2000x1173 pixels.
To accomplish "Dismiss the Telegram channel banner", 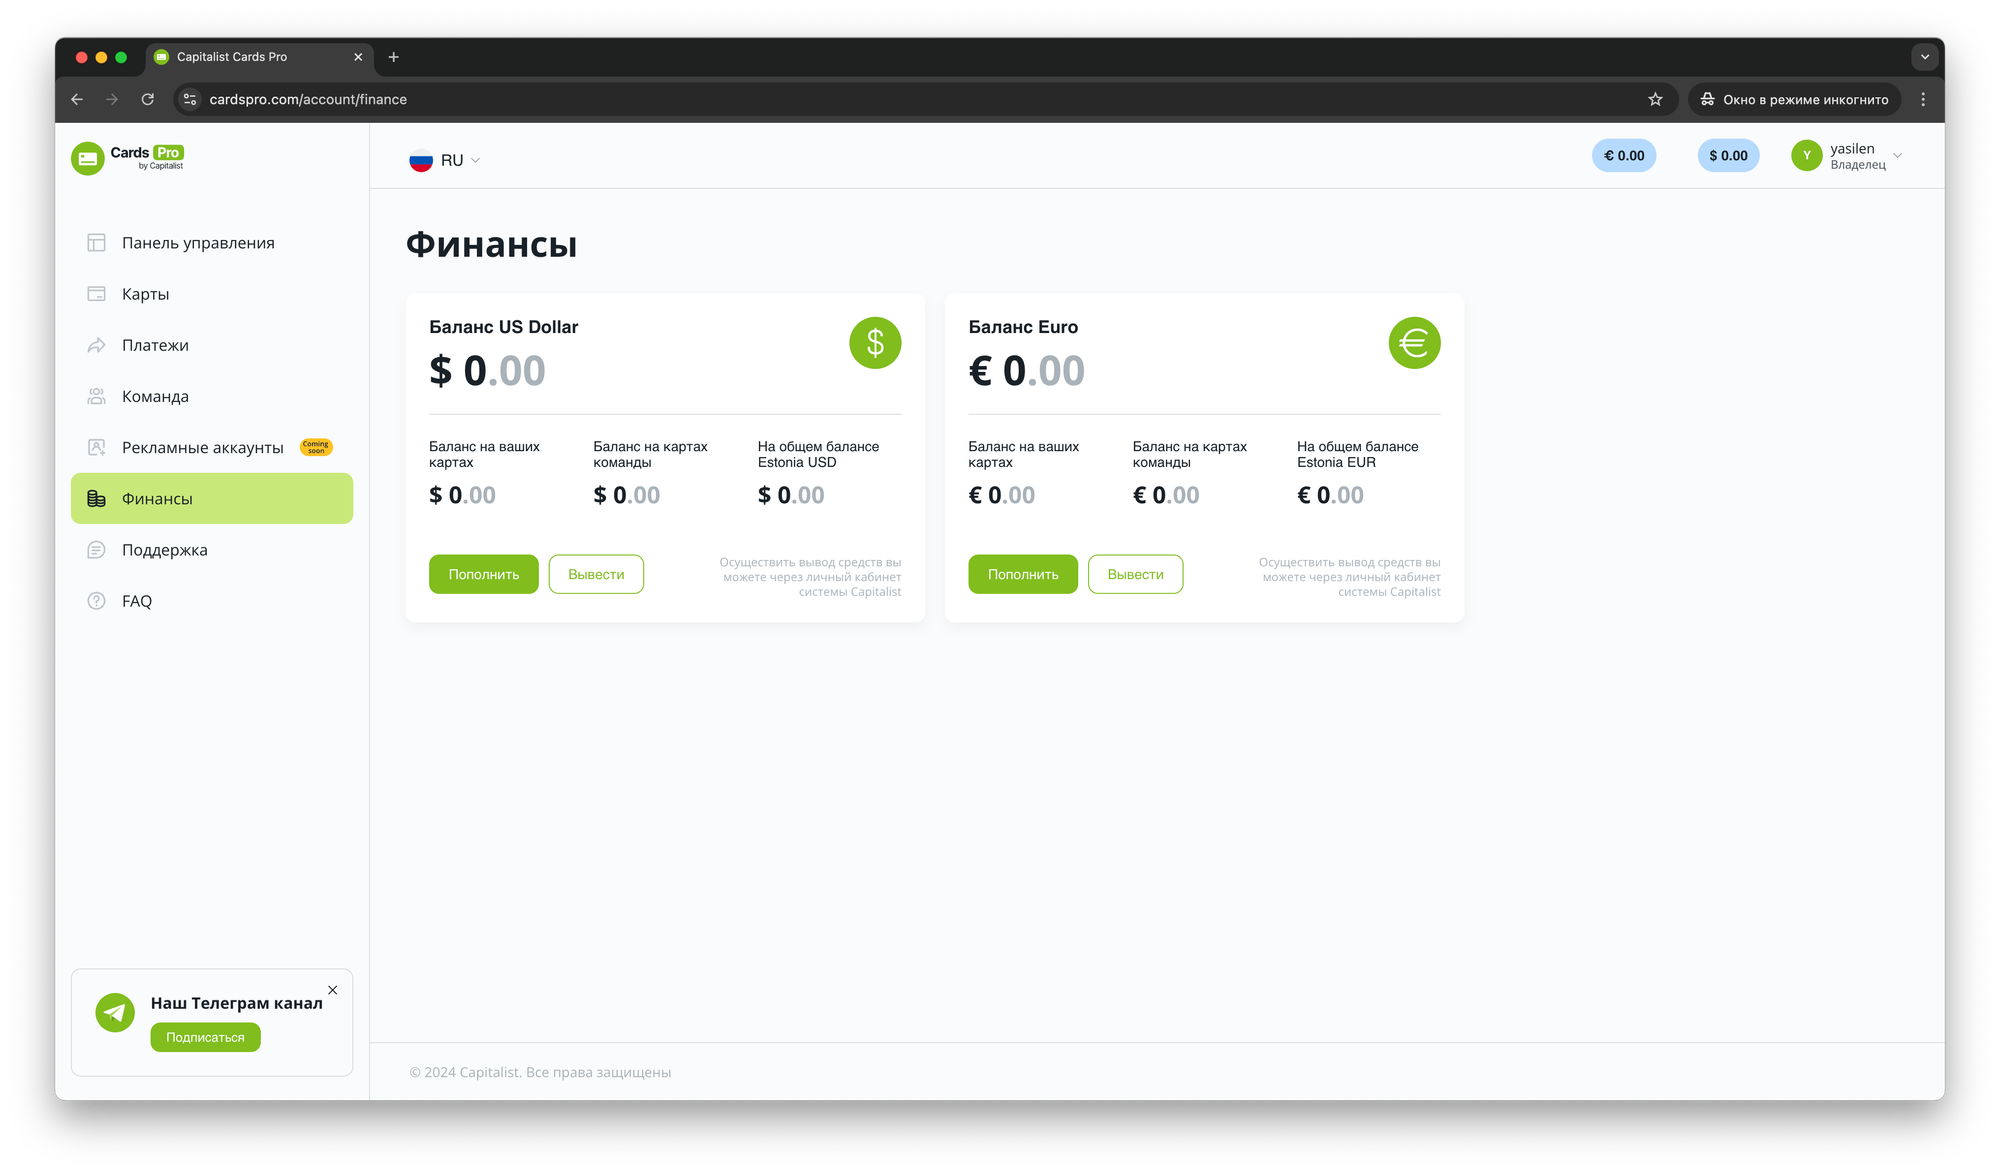I will pyautogui.click(x=332, y=990).
